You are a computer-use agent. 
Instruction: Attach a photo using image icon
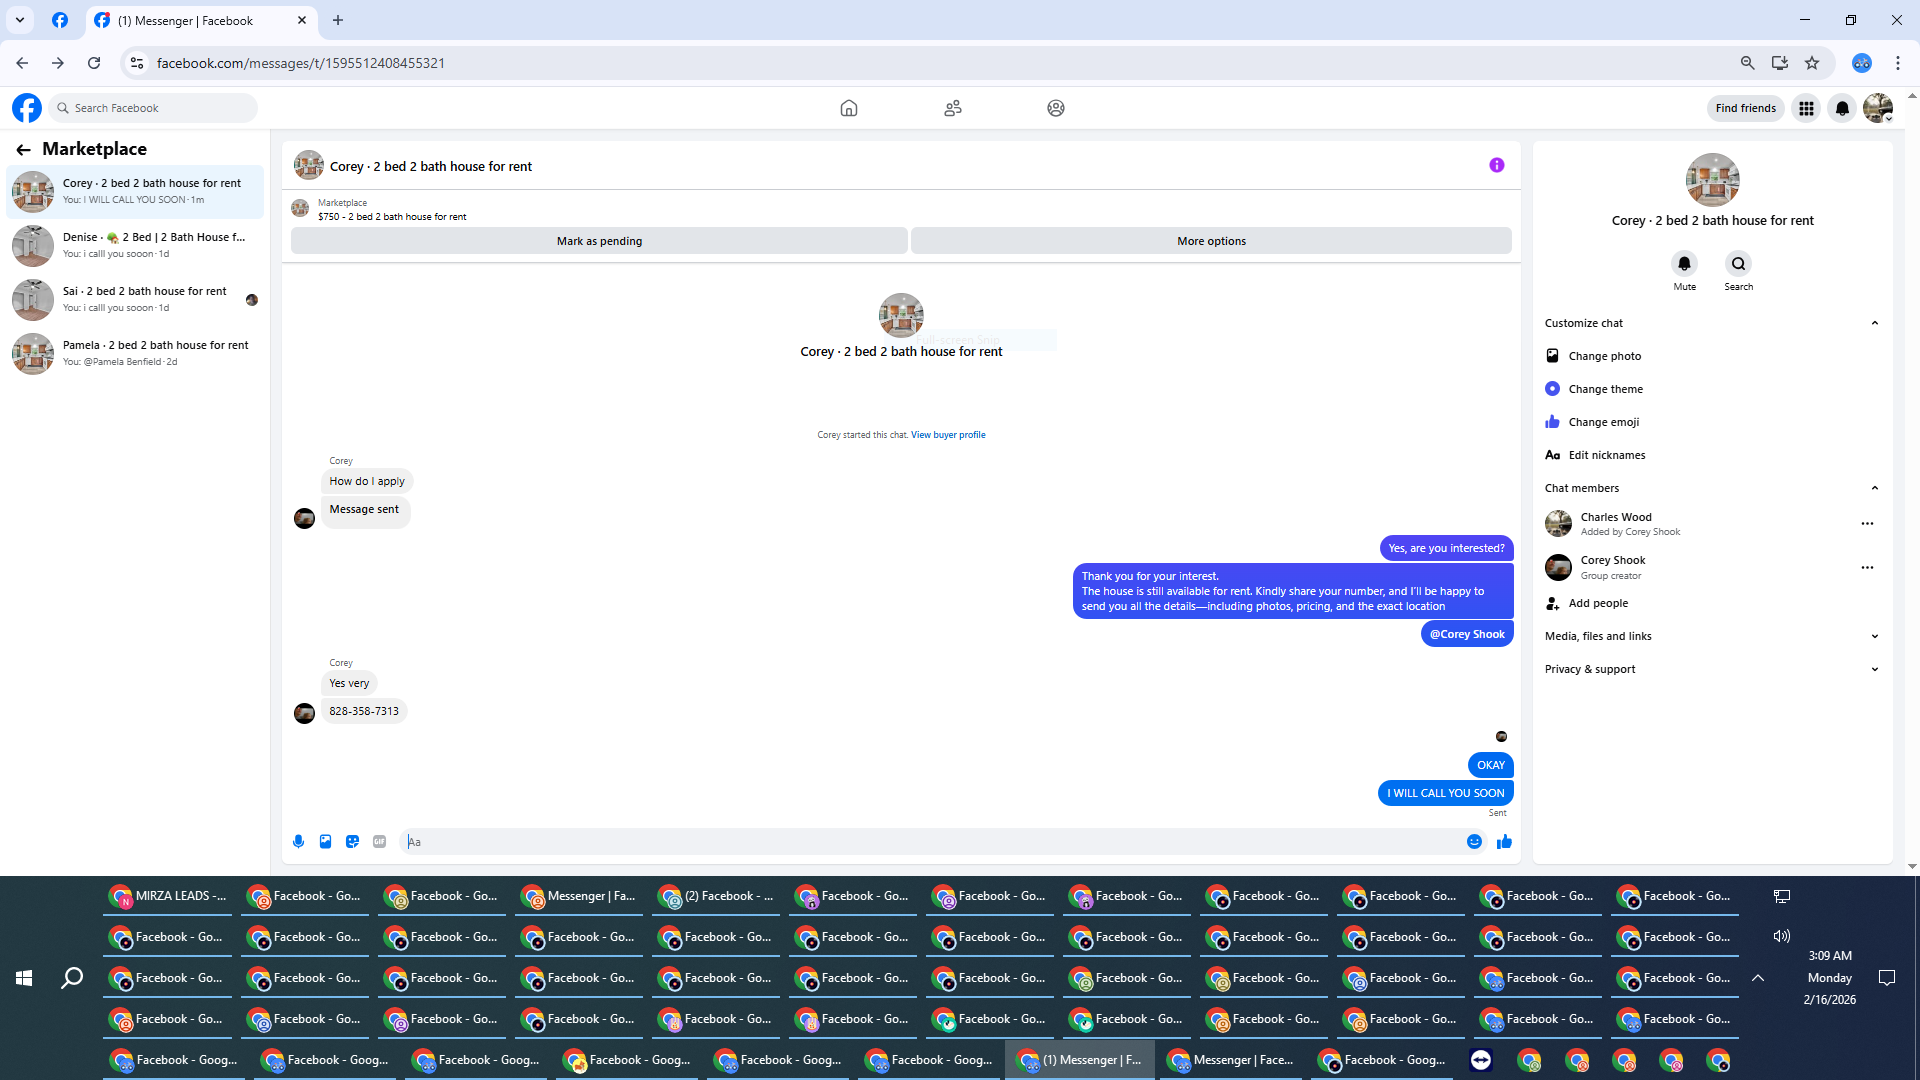325,842
